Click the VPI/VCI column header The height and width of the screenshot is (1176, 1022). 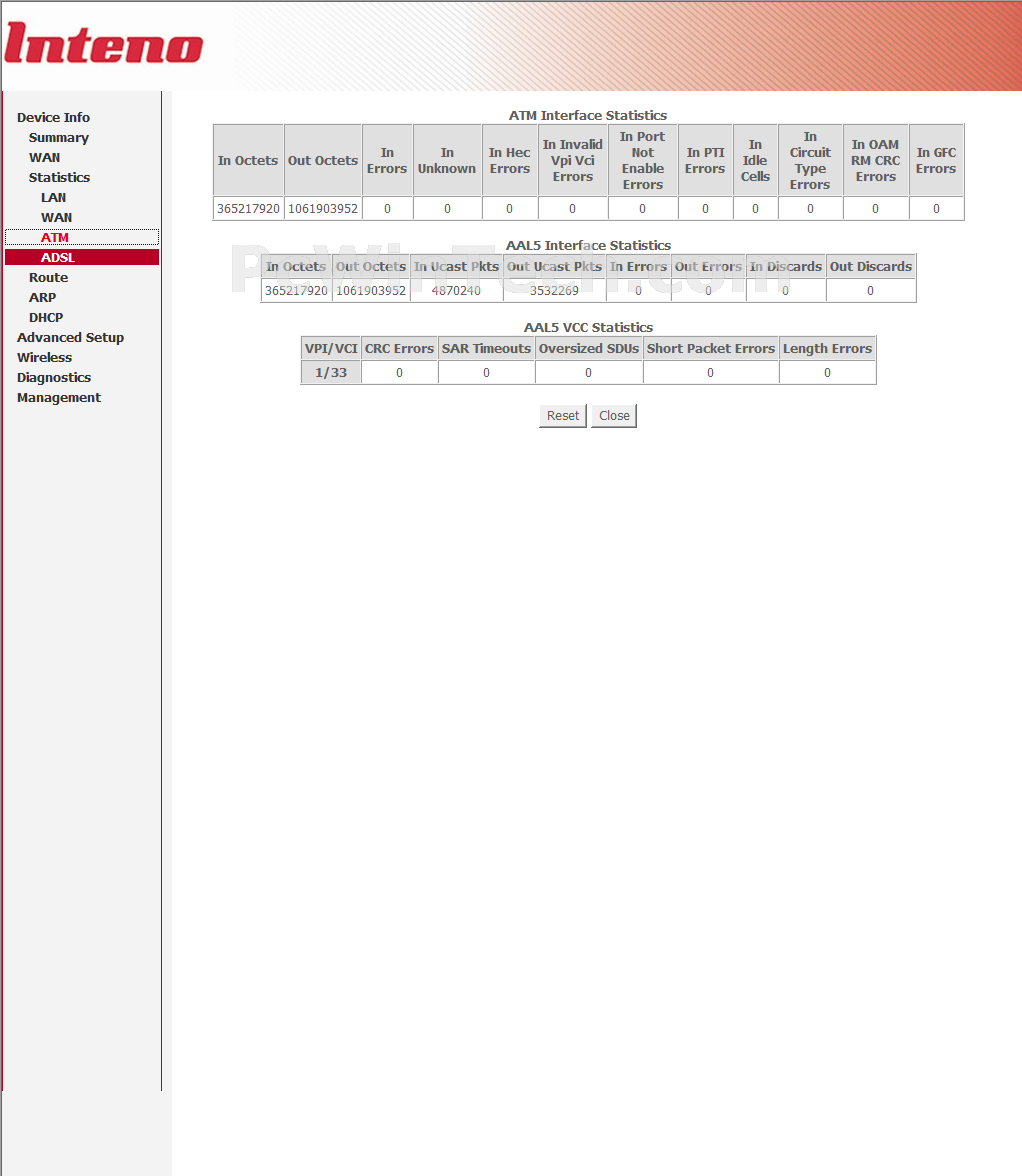pos(331,349)
